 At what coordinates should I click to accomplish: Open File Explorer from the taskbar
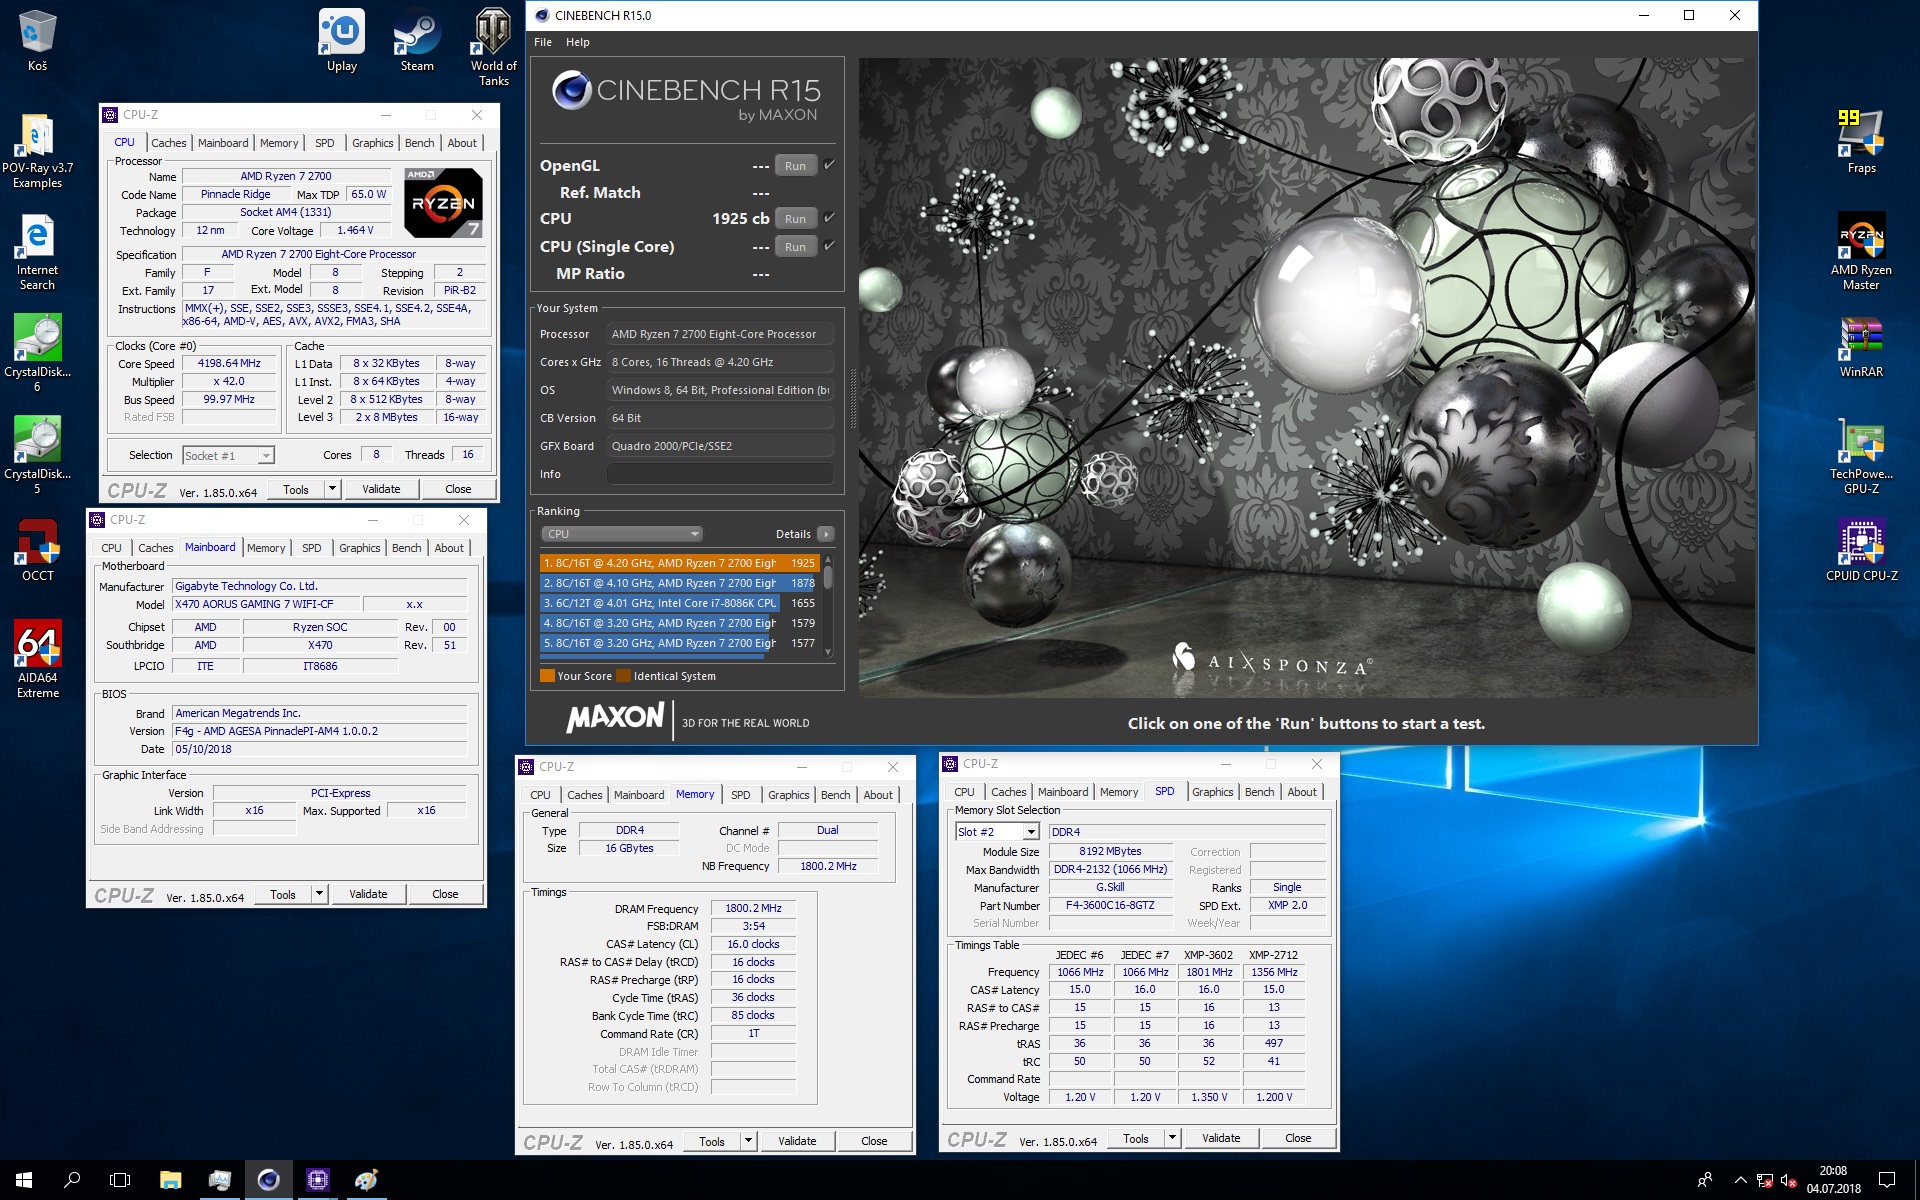(170, 1180)
